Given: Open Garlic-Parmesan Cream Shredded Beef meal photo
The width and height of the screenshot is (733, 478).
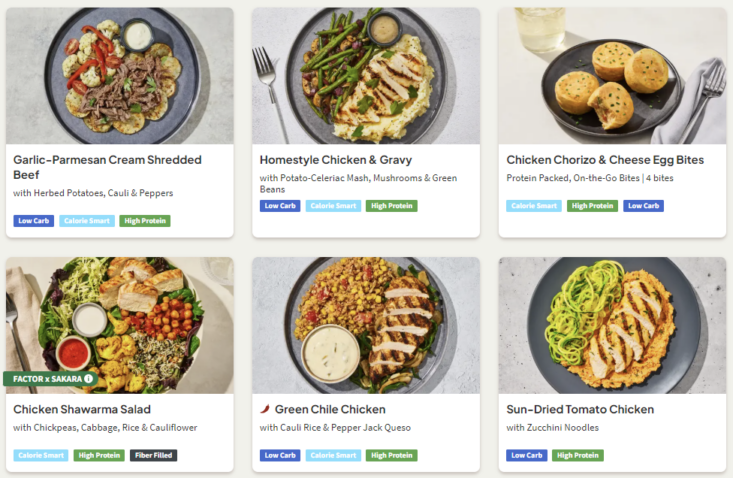Looking at the screenshot, I should pos(119,76).
